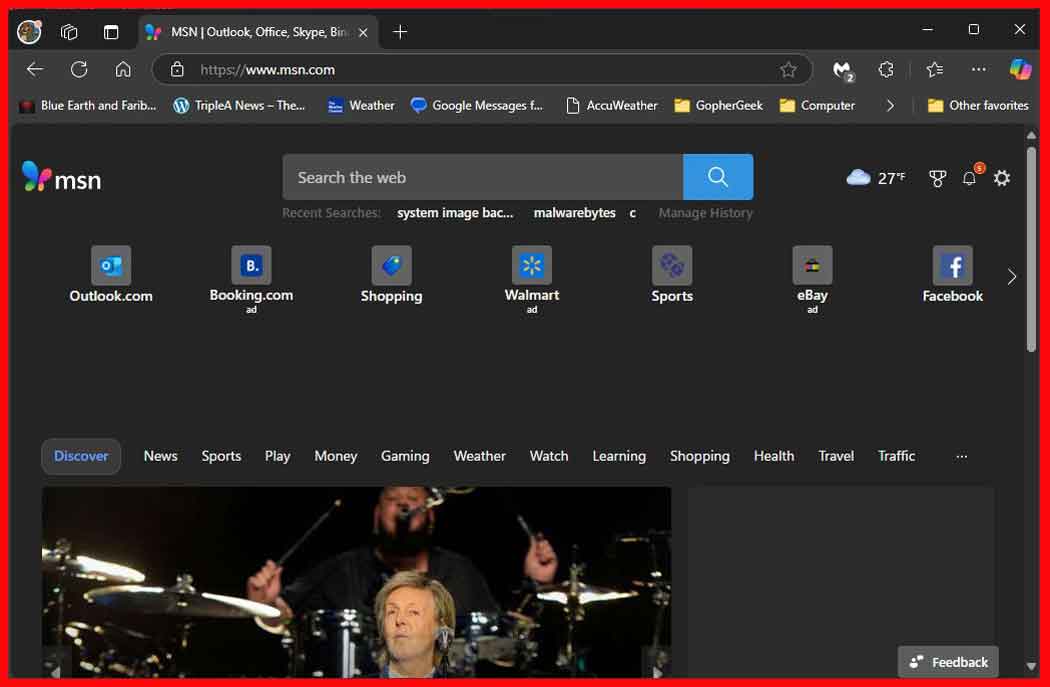This screenshot has width=1050, height=687.
Task: Open Settings and more ellipsis menu
Action: tap(978, 70)
